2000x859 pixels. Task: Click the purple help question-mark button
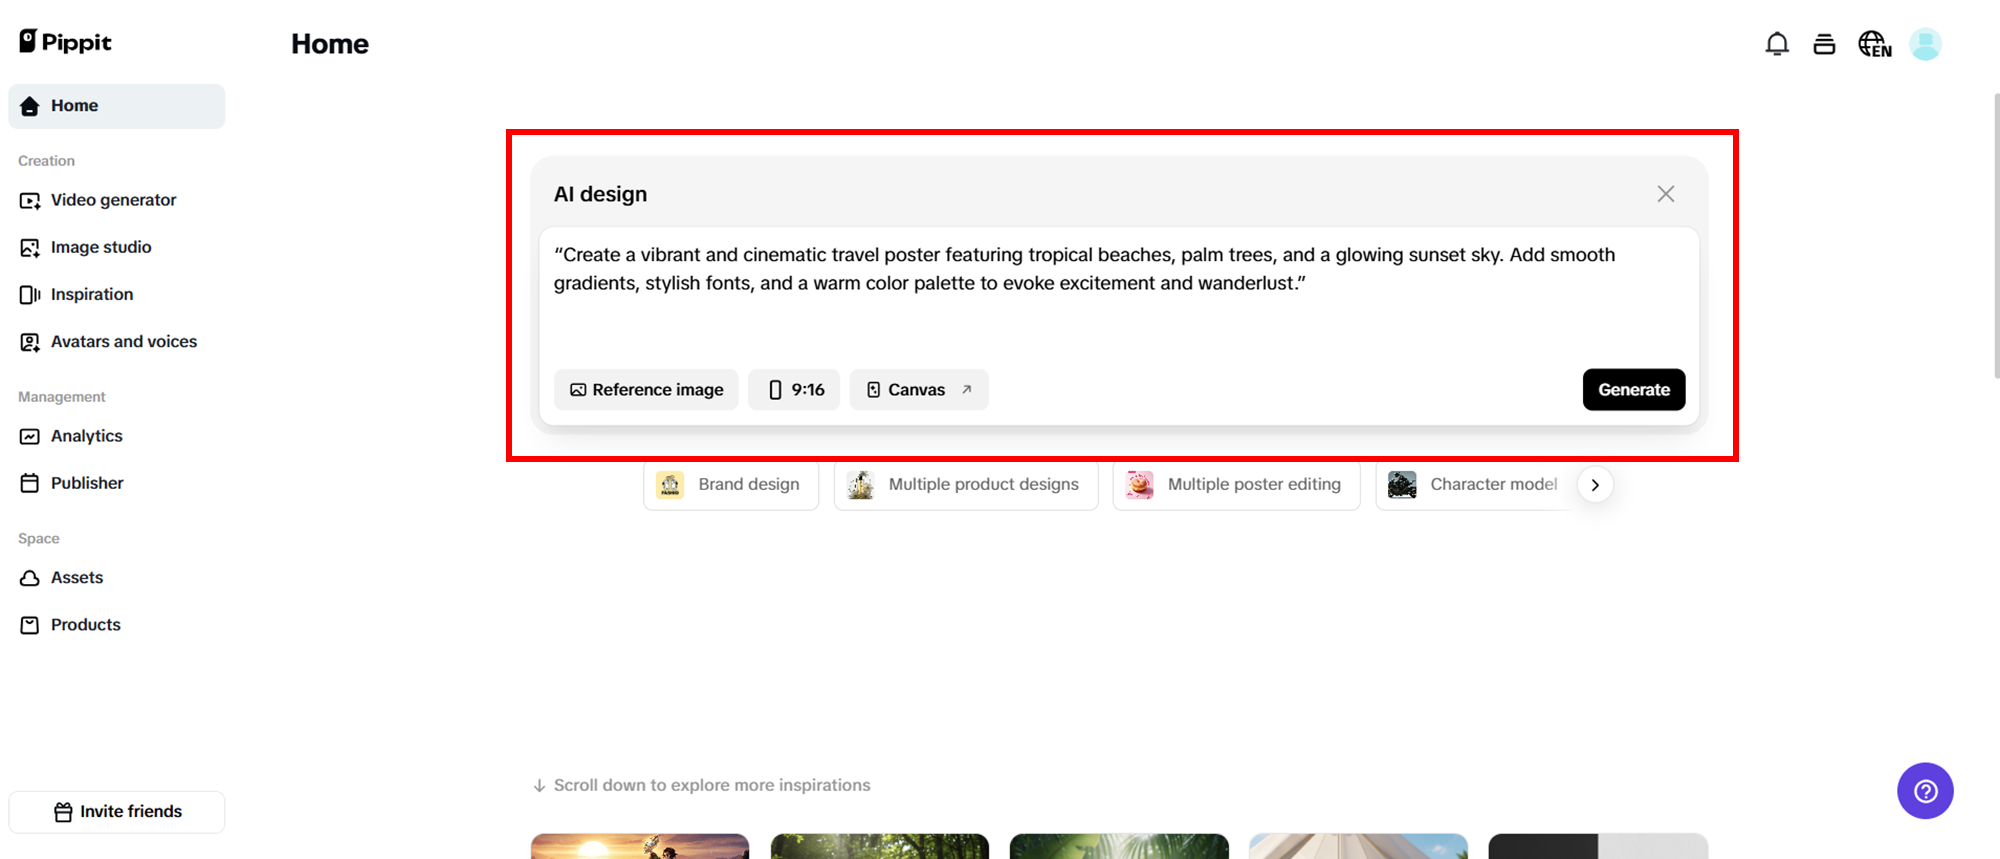[x=1925, y=791]
